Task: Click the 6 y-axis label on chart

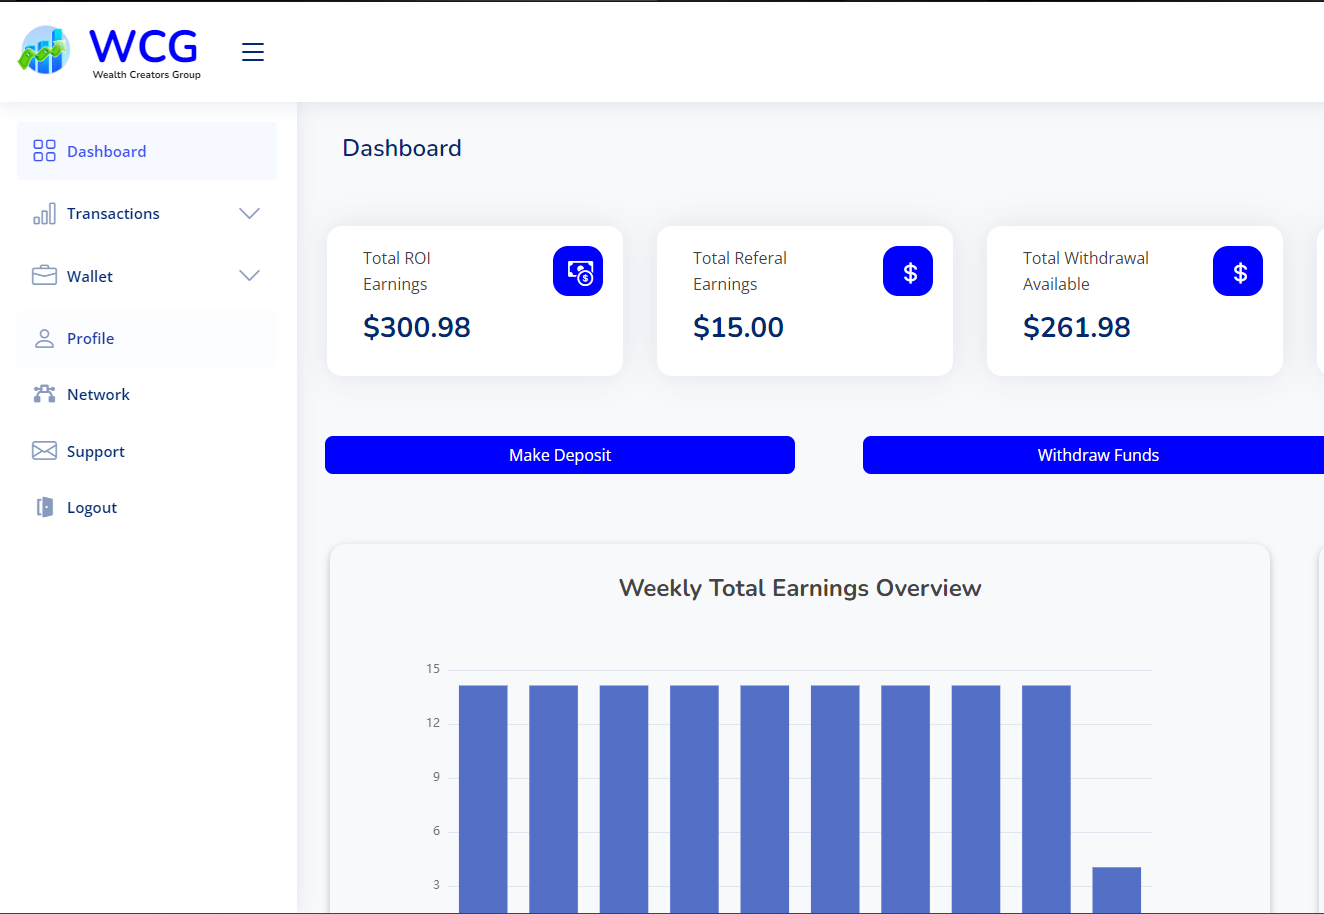Action: pos(436,831)
